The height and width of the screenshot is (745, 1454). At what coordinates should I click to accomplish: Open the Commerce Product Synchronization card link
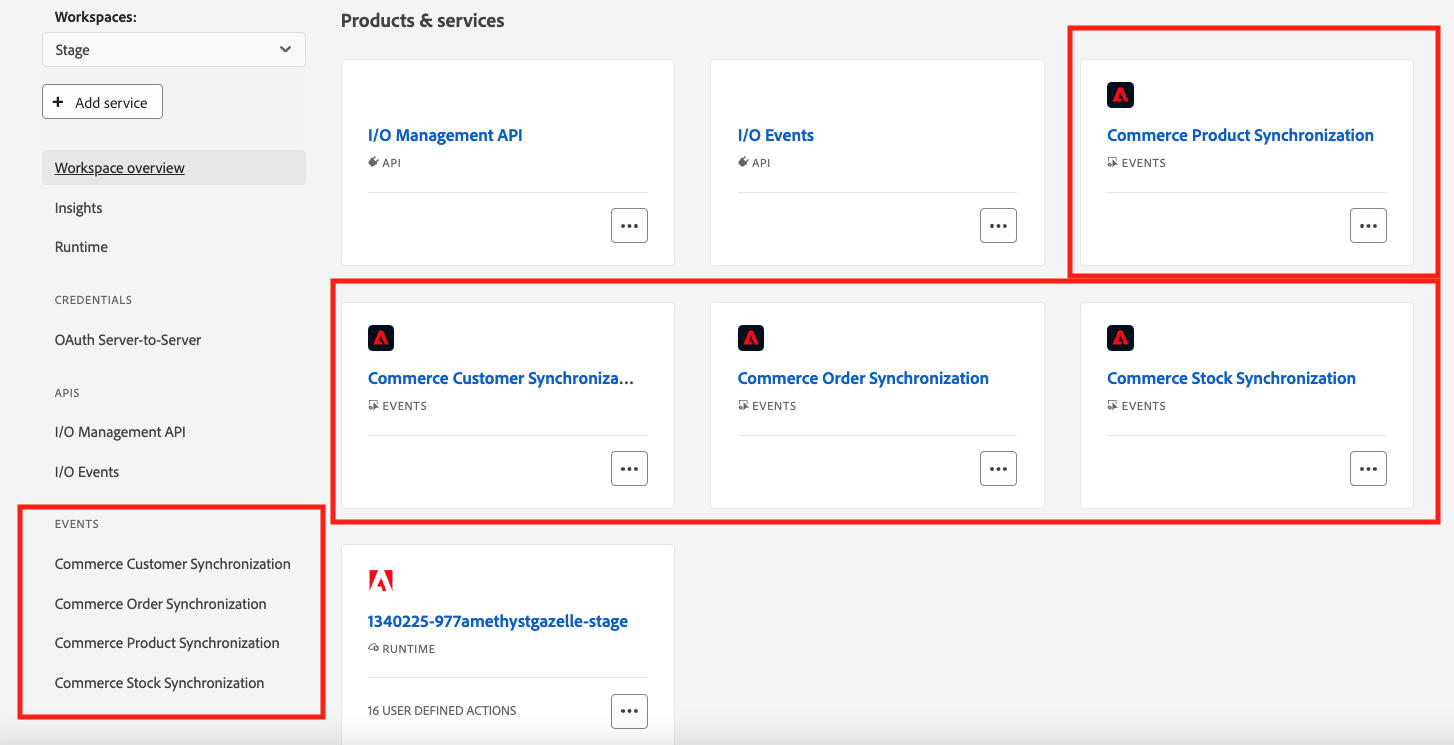[1240, 135]
